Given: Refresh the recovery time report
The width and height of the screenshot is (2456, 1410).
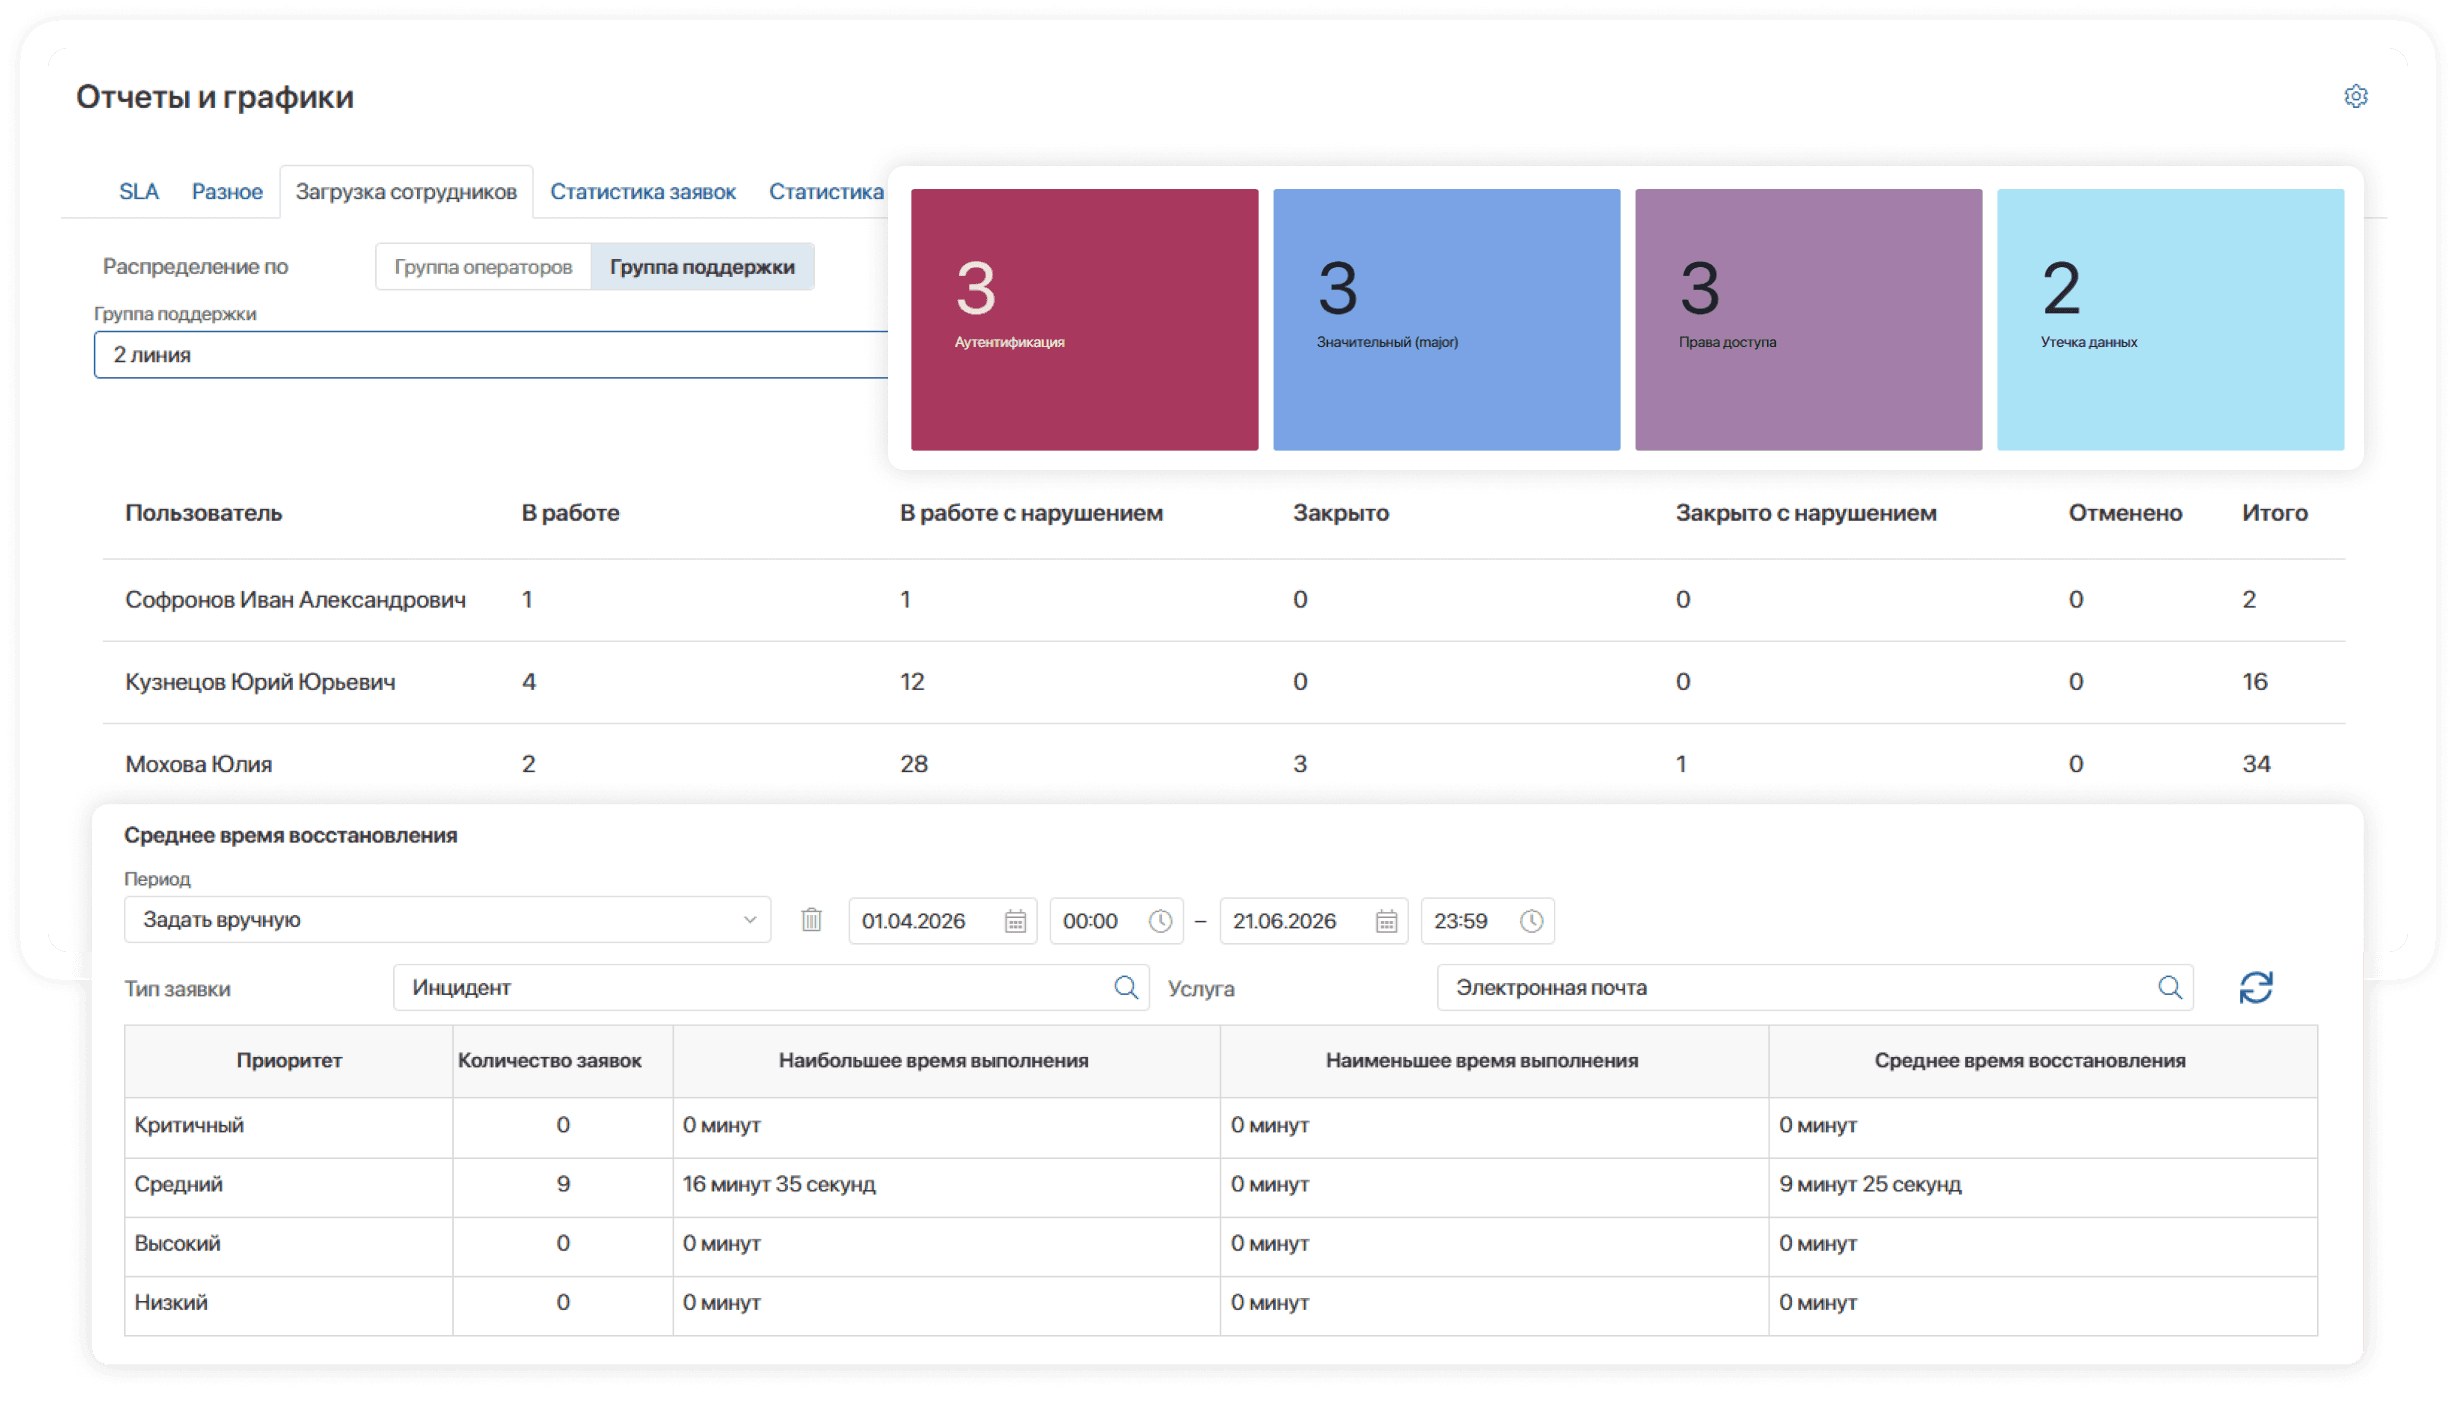Looking at the screenshot, I should (x=2255, y=988).
